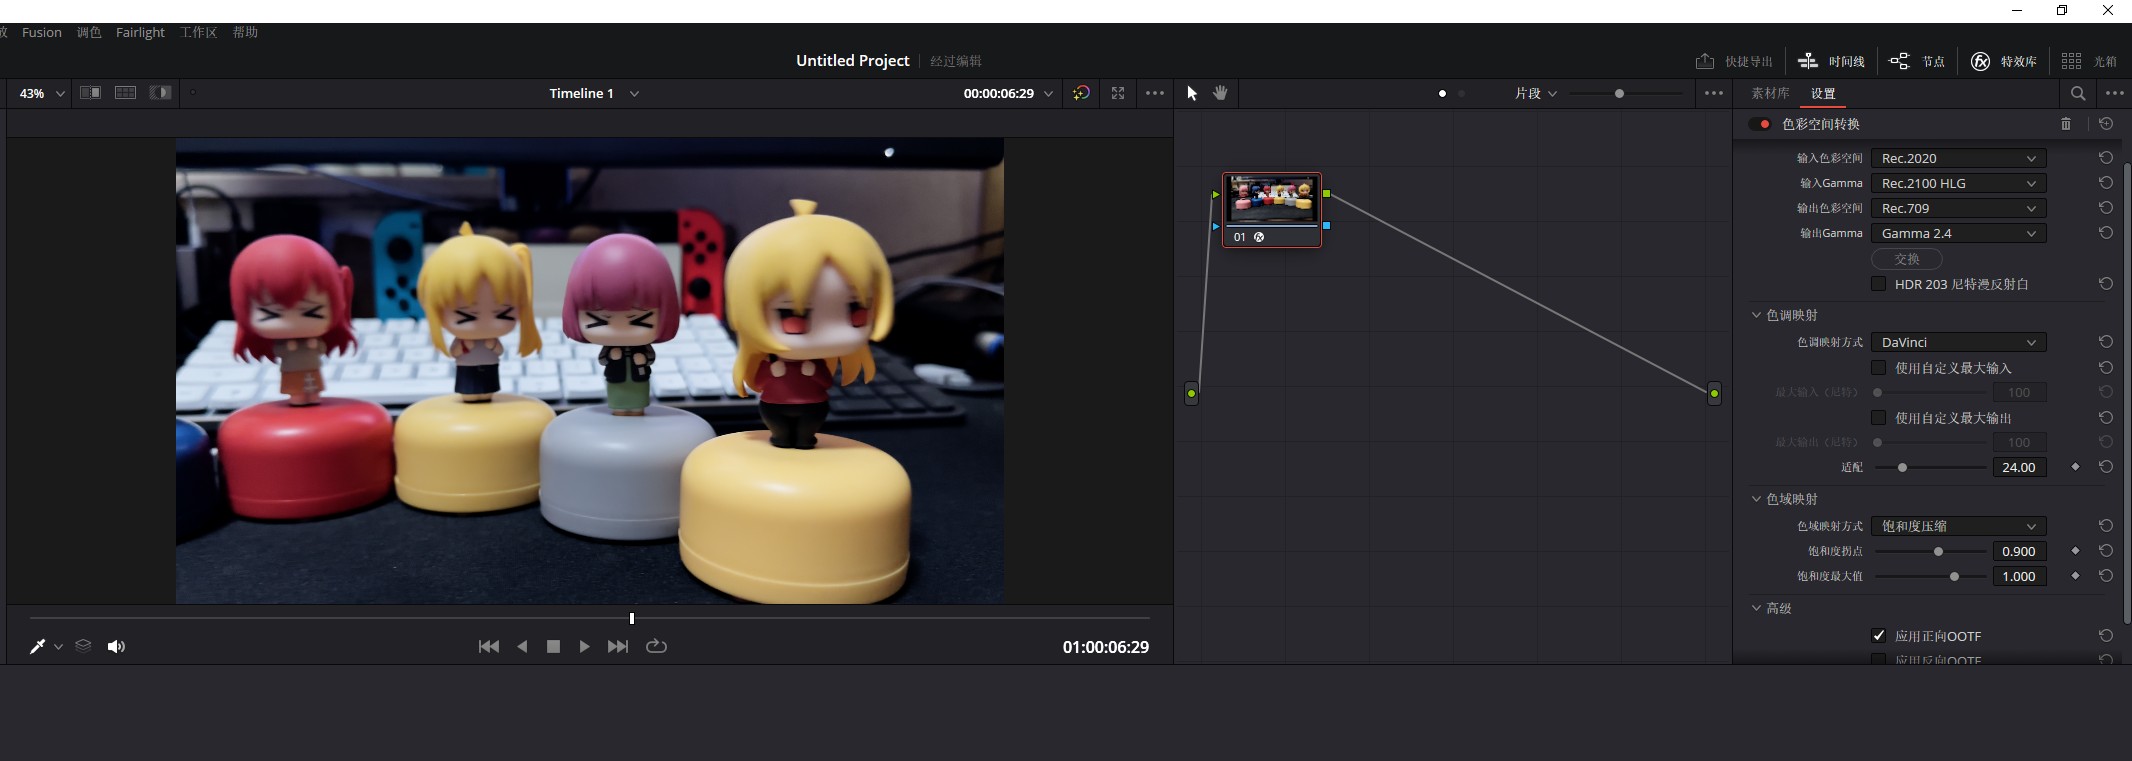
Task: Select the single viewer layout icon
Action: pyautogui.click(x=90, y=93)
